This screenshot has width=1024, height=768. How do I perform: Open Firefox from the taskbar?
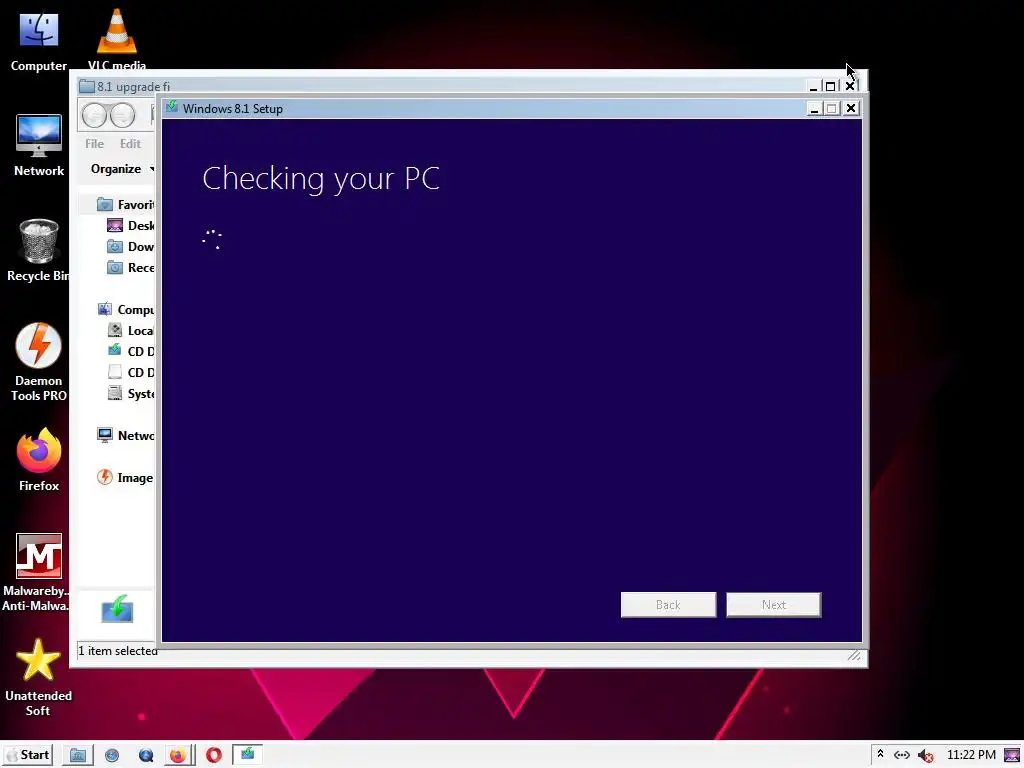[178, 756]
